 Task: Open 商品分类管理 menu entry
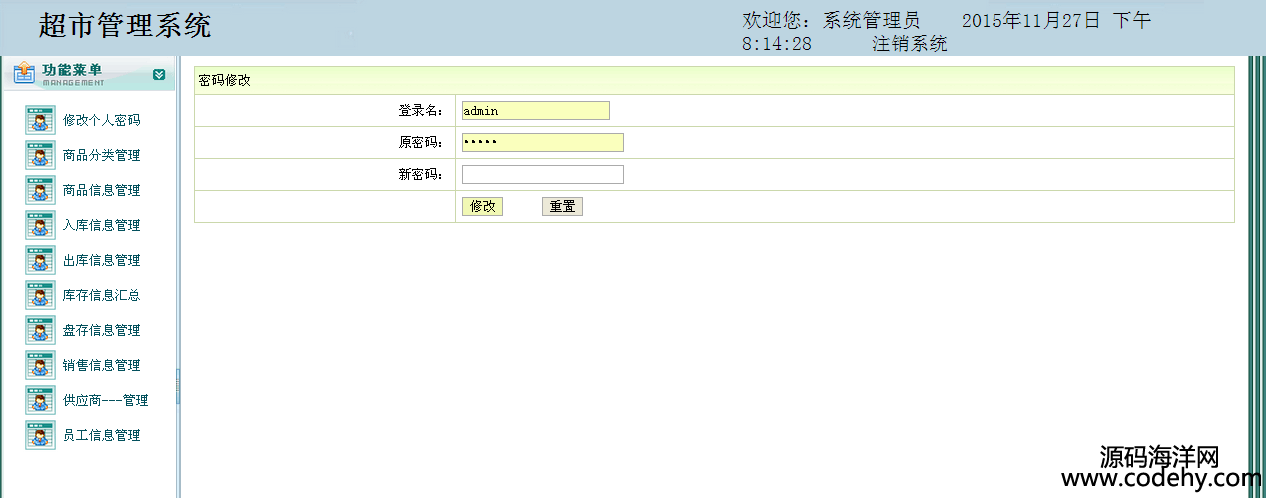pos(101,155)
